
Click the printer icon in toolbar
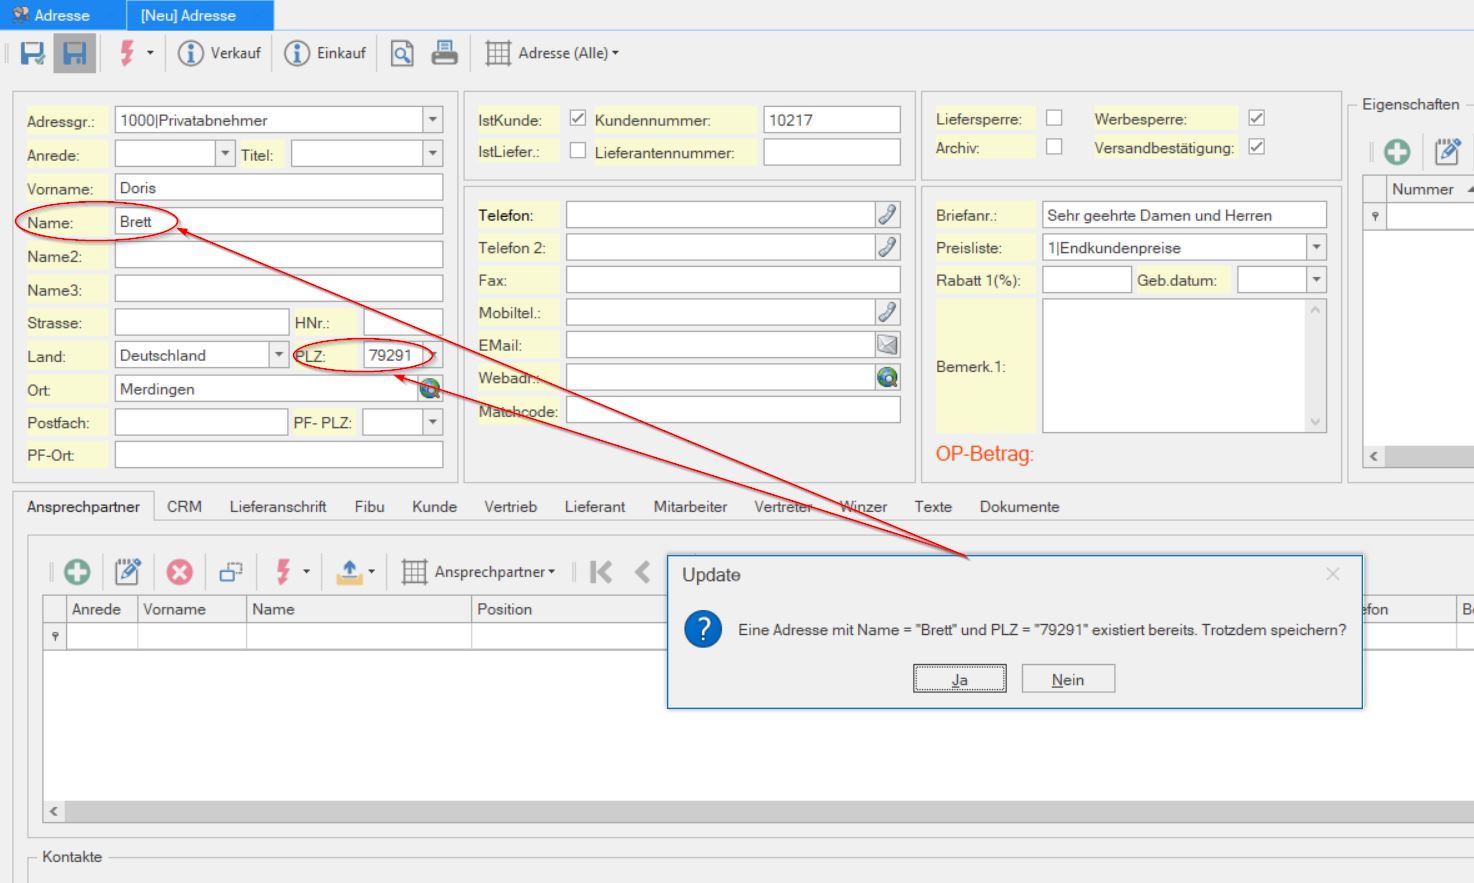point(444,54)
